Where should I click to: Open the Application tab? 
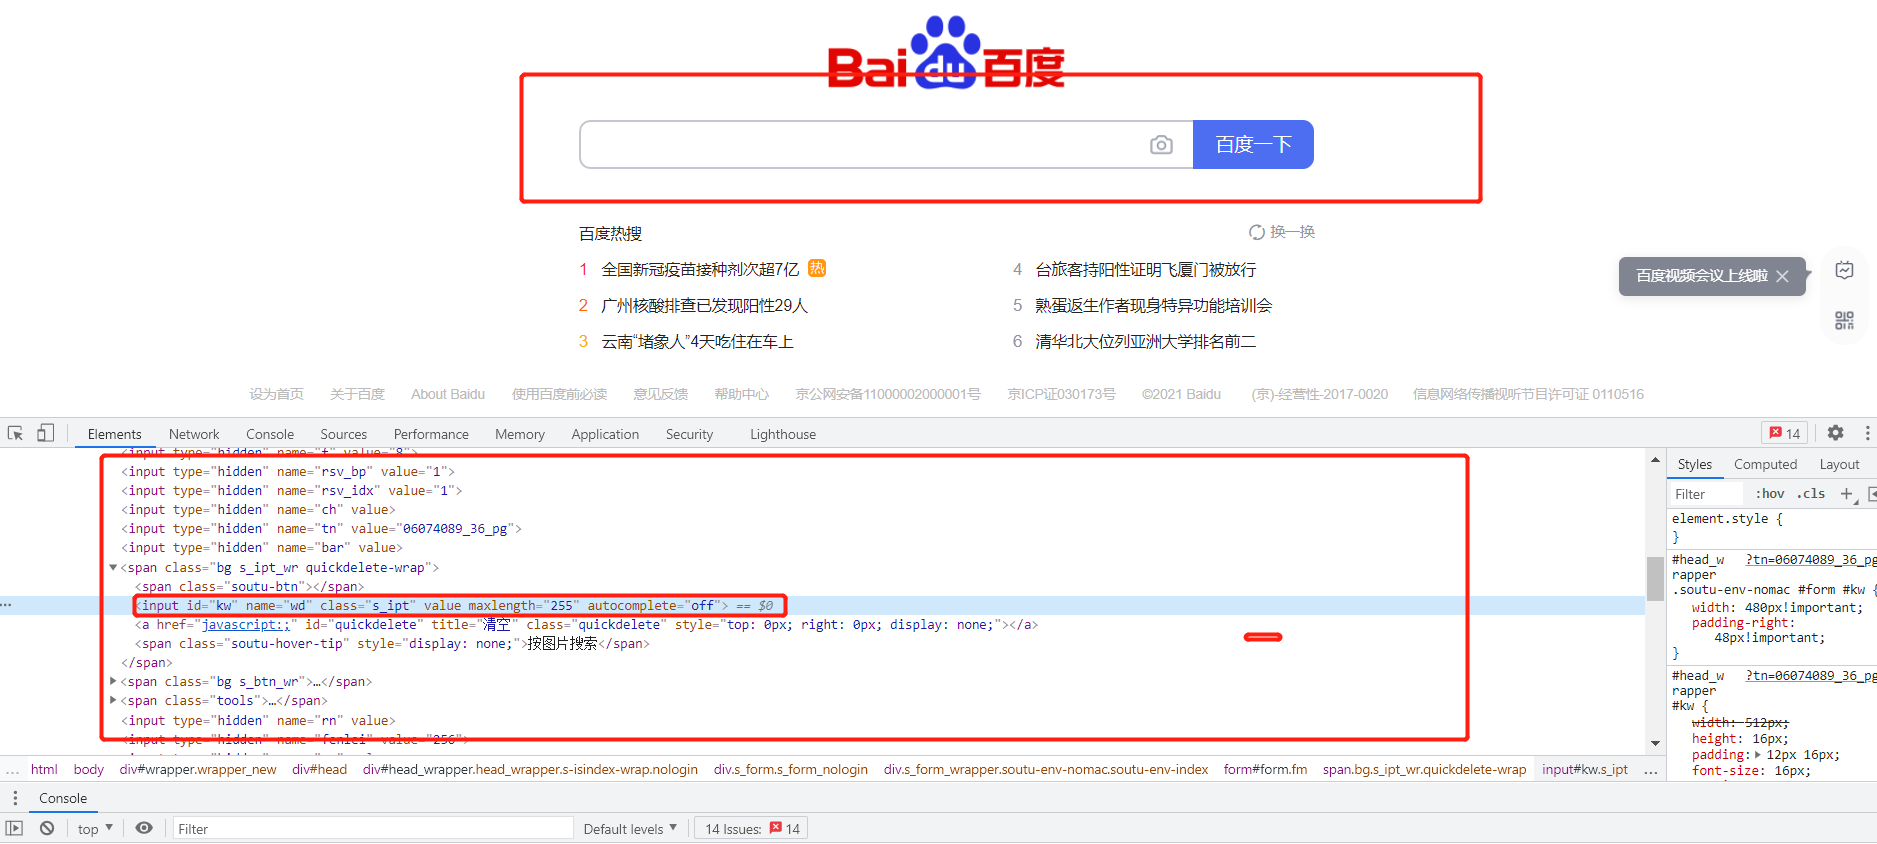[x=605, y=434]
